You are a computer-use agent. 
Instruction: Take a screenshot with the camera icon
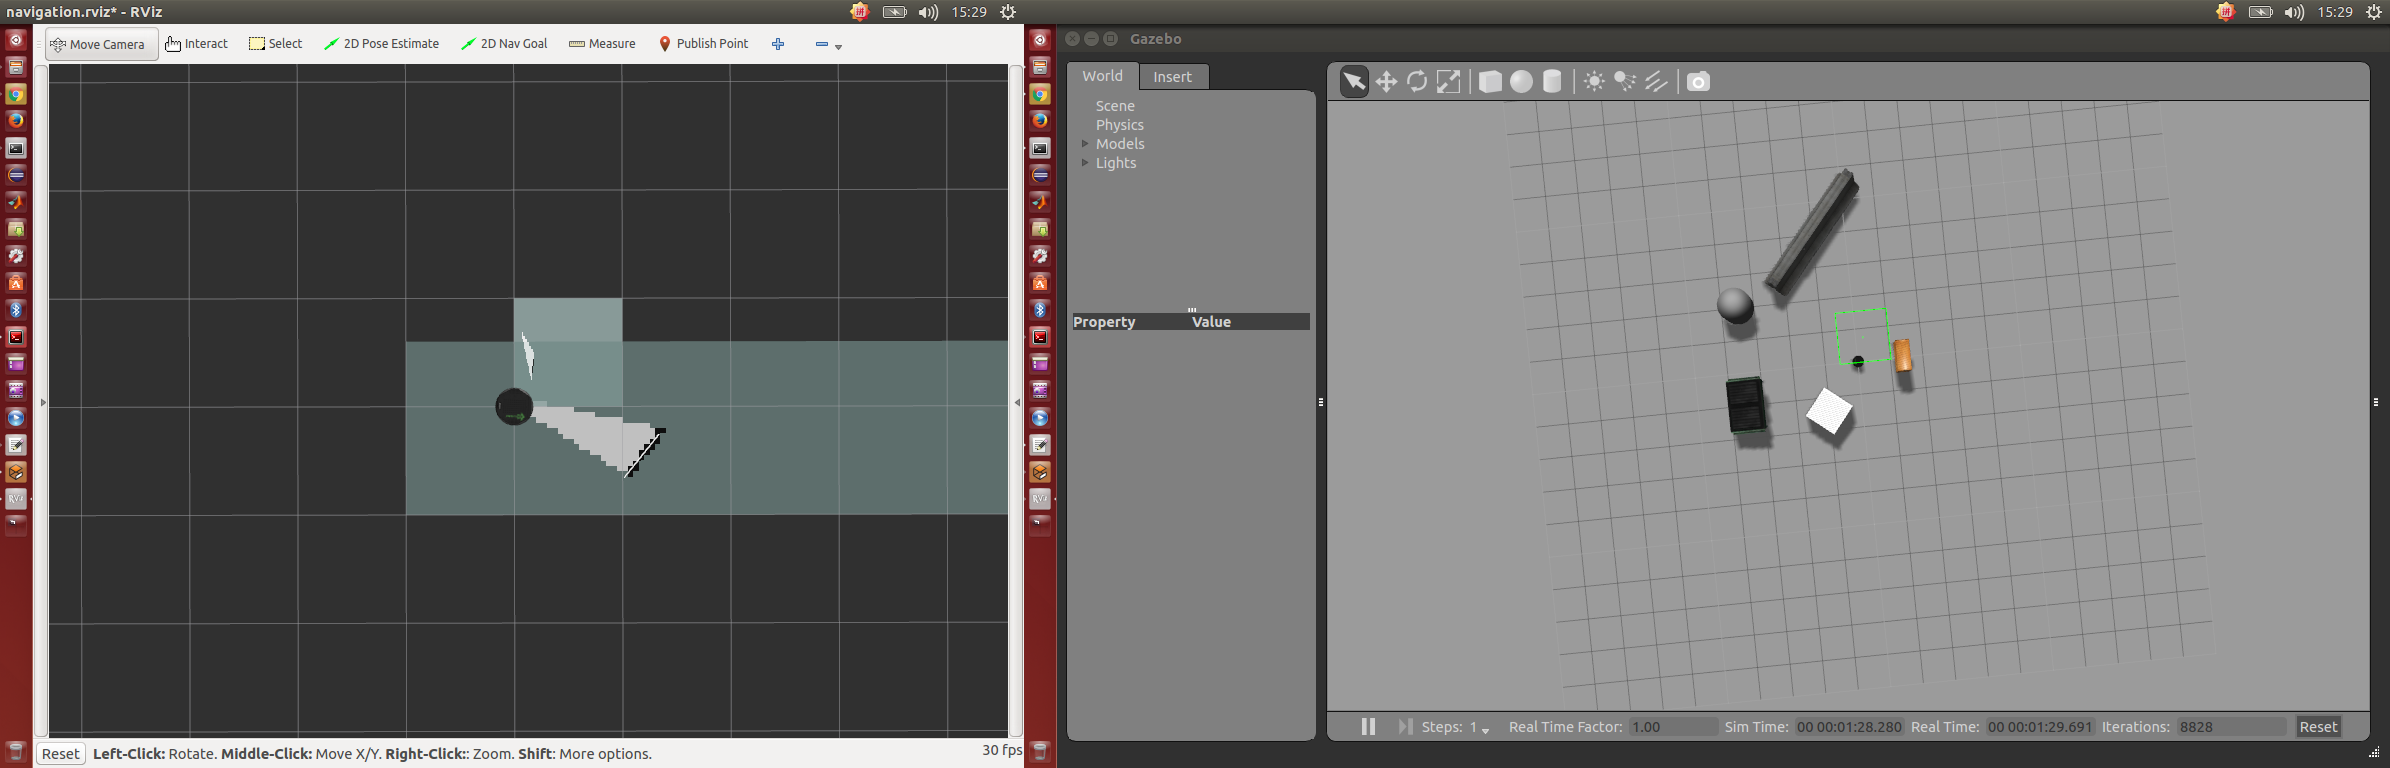coord(1698,81)
